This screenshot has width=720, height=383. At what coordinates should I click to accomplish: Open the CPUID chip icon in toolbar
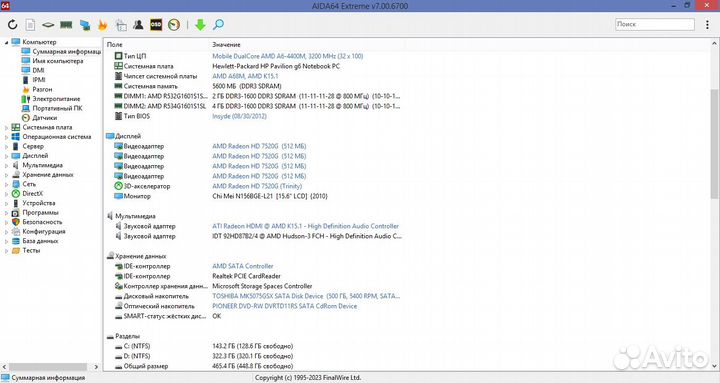pos(48,25)
